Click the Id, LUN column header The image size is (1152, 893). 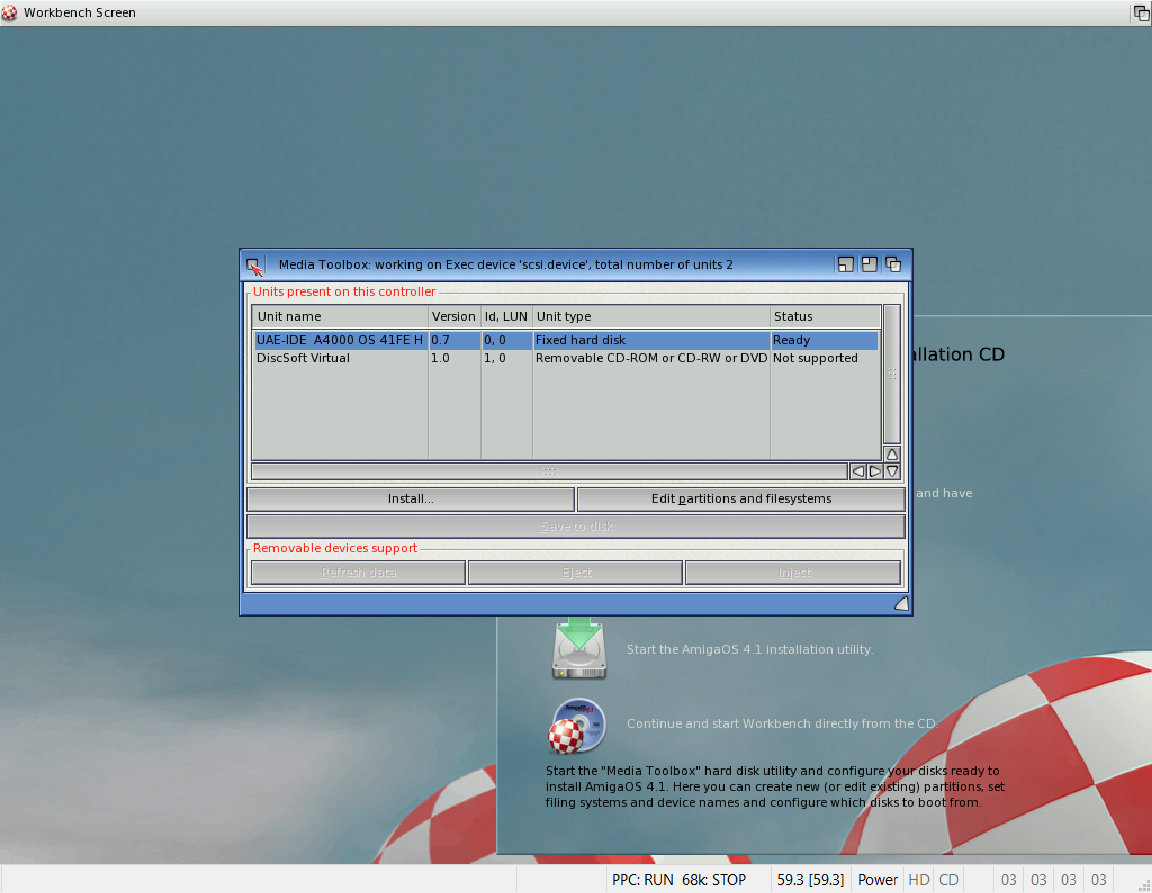click(506, 317)
